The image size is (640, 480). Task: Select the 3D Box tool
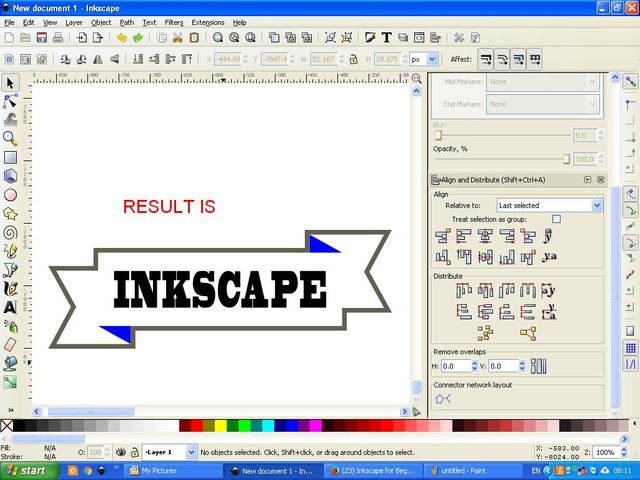(x=10, y=176)
